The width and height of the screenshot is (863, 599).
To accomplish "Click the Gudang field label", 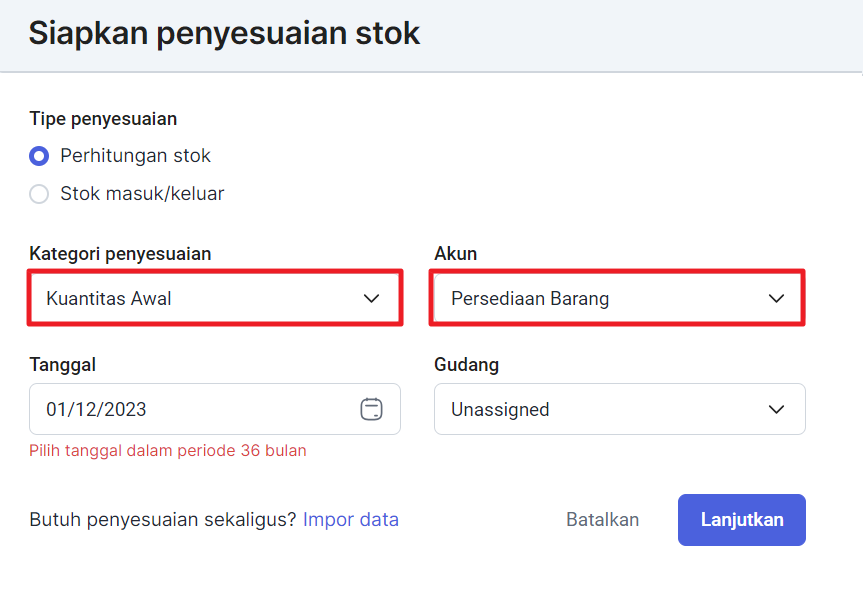I will (467, 364).
